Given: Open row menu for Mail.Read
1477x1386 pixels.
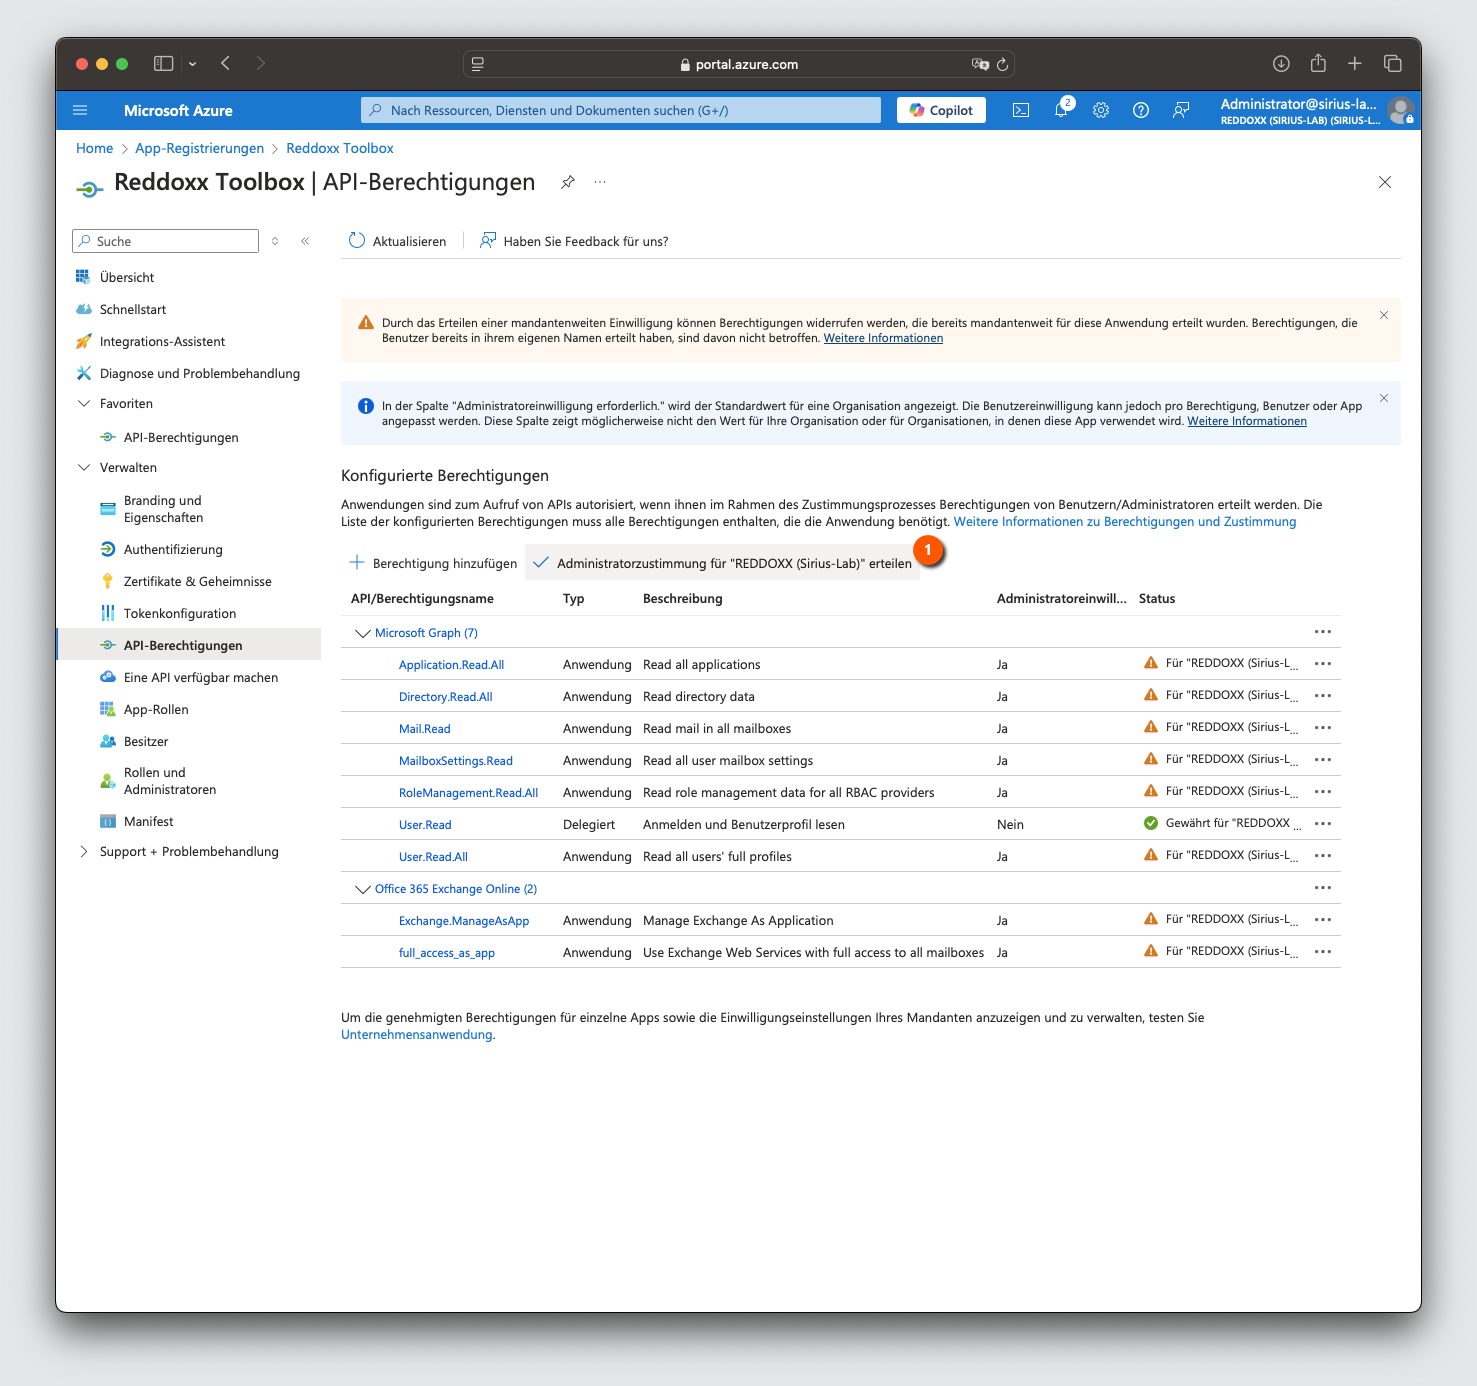Looking at the screenshot, I should [x=1323, y=728].
